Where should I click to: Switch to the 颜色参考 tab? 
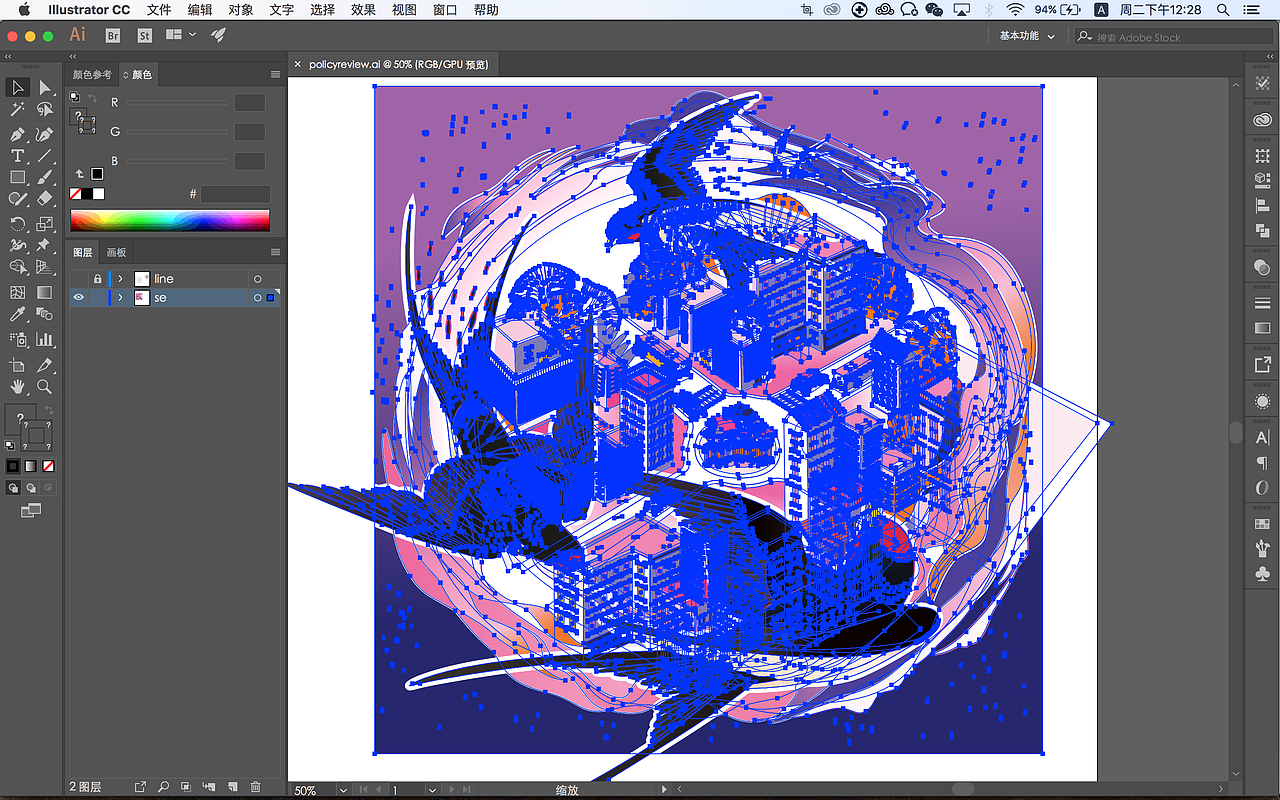92,74
